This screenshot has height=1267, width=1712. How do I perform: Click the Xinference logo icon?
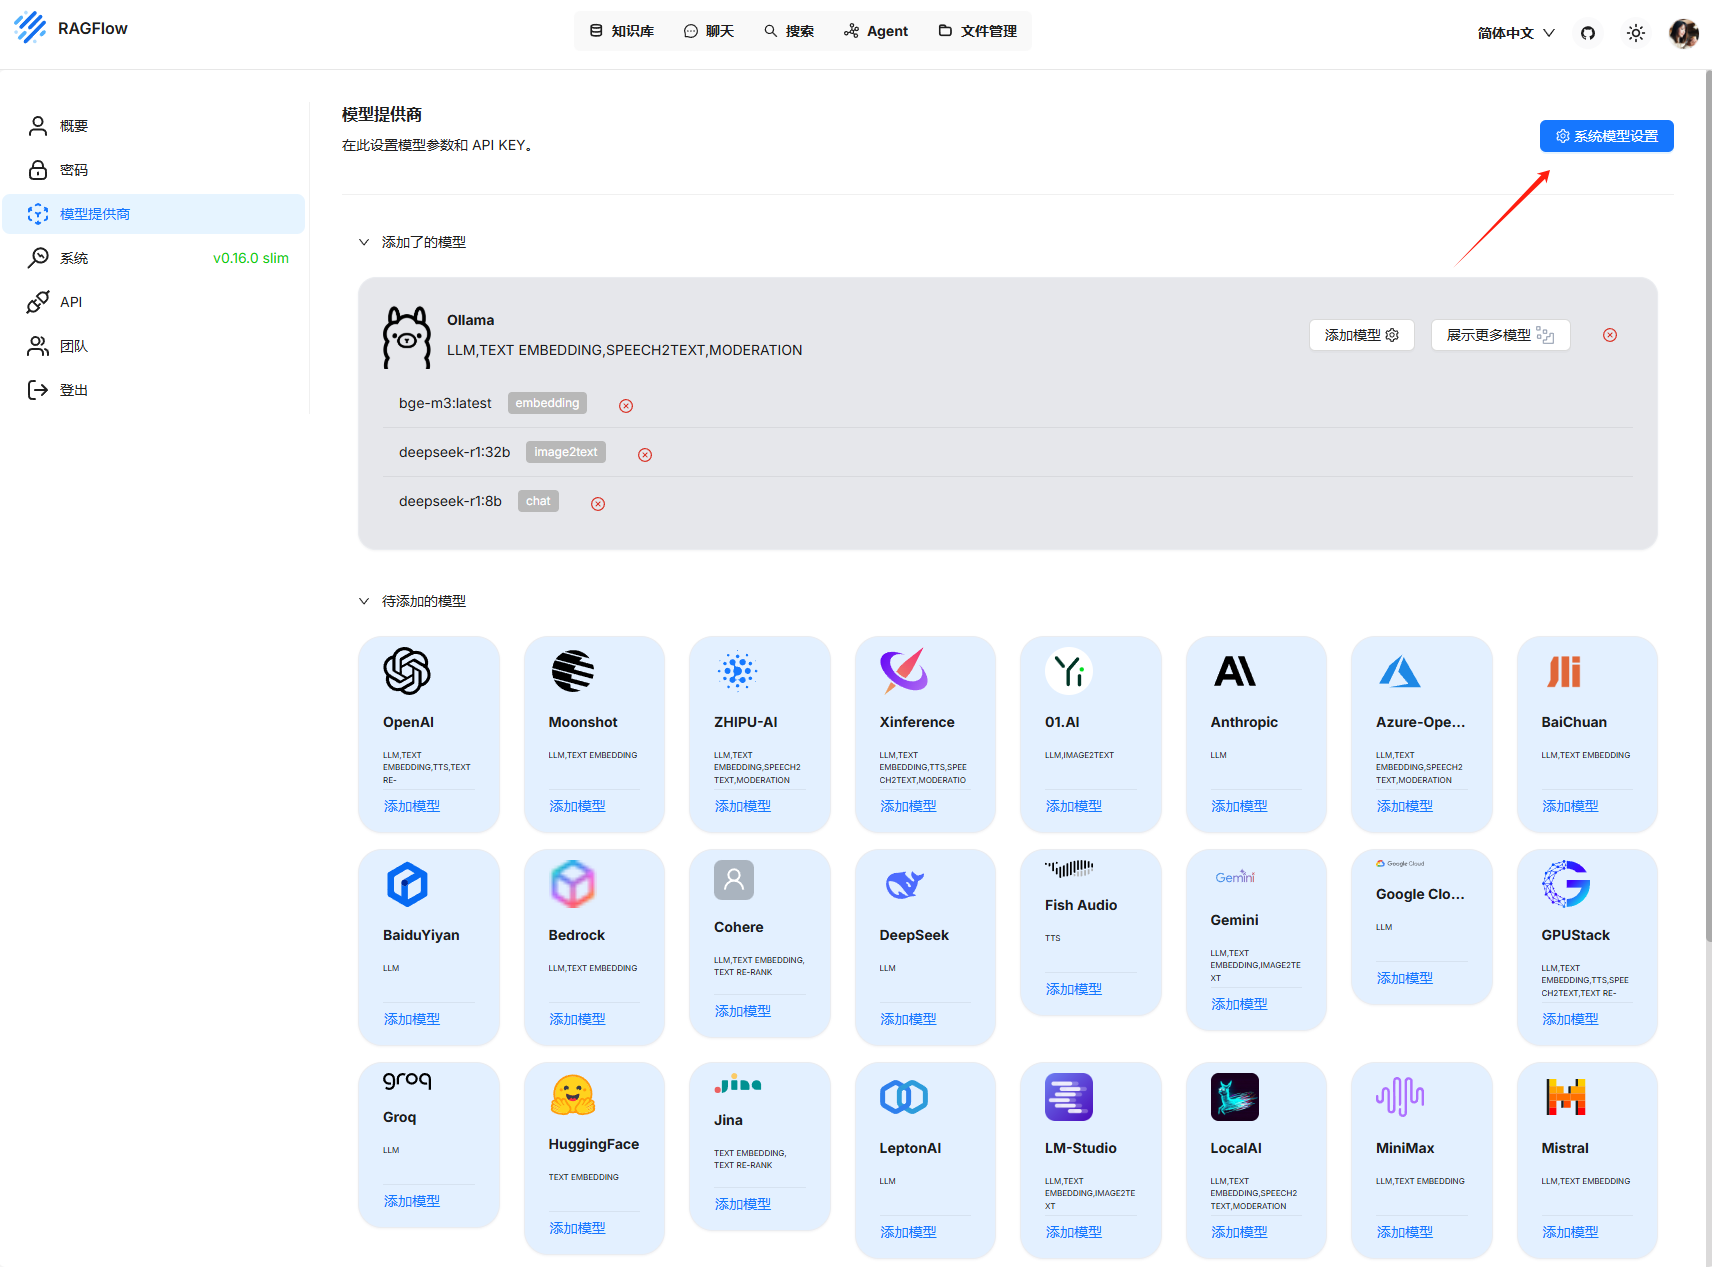(x=904, y=671)
